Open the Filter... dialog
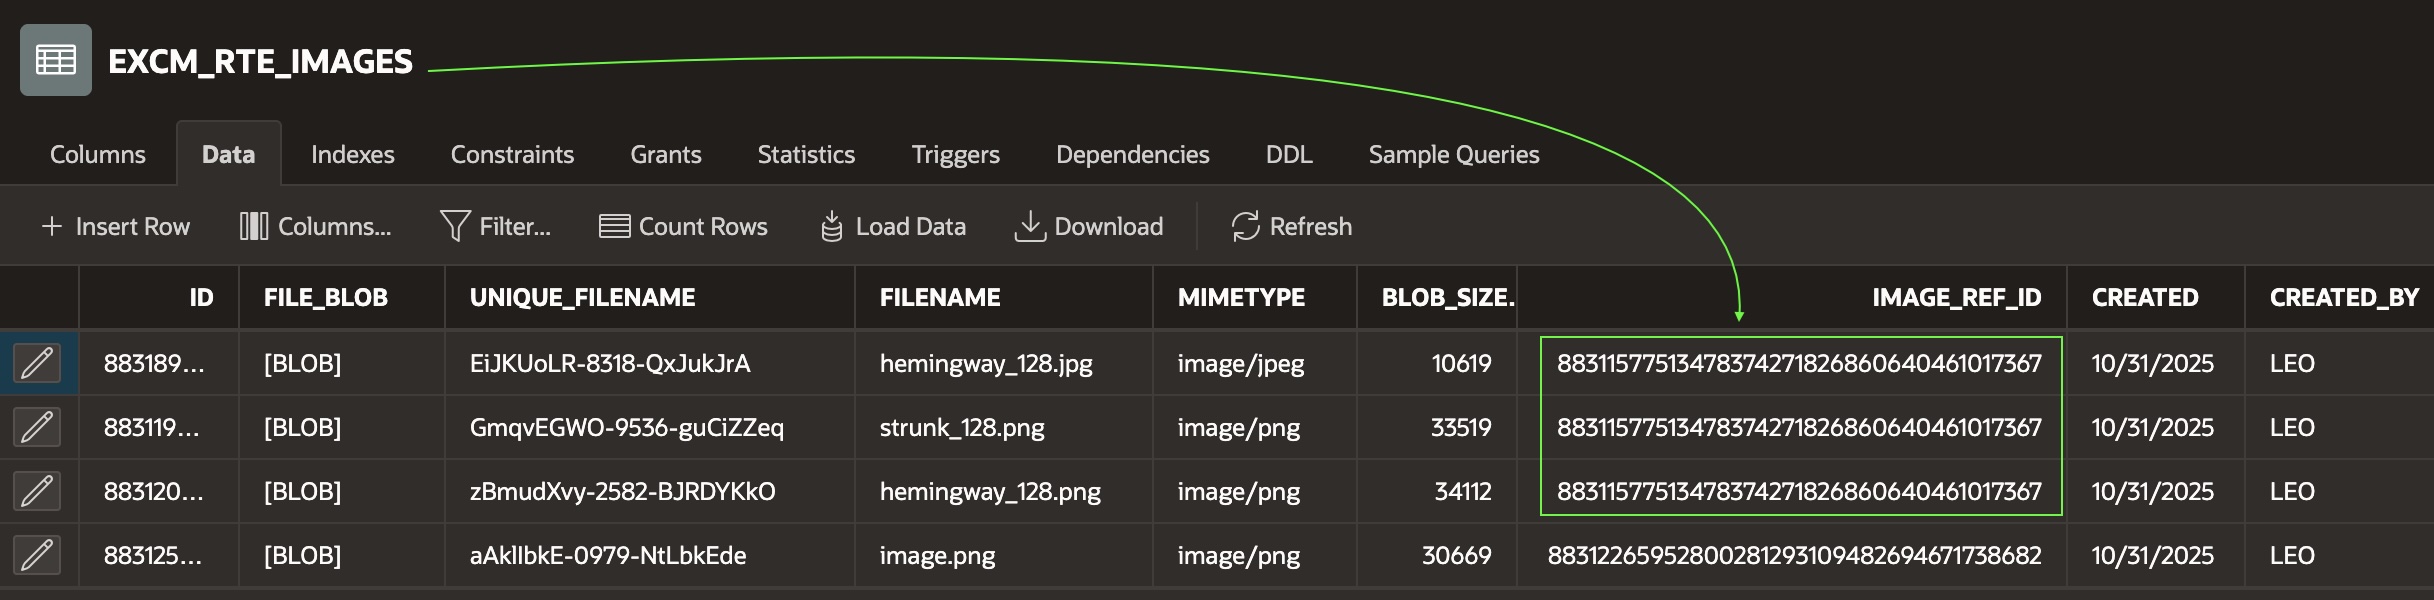This screenshot has width=2434, height=600. [x=496, y=226]
